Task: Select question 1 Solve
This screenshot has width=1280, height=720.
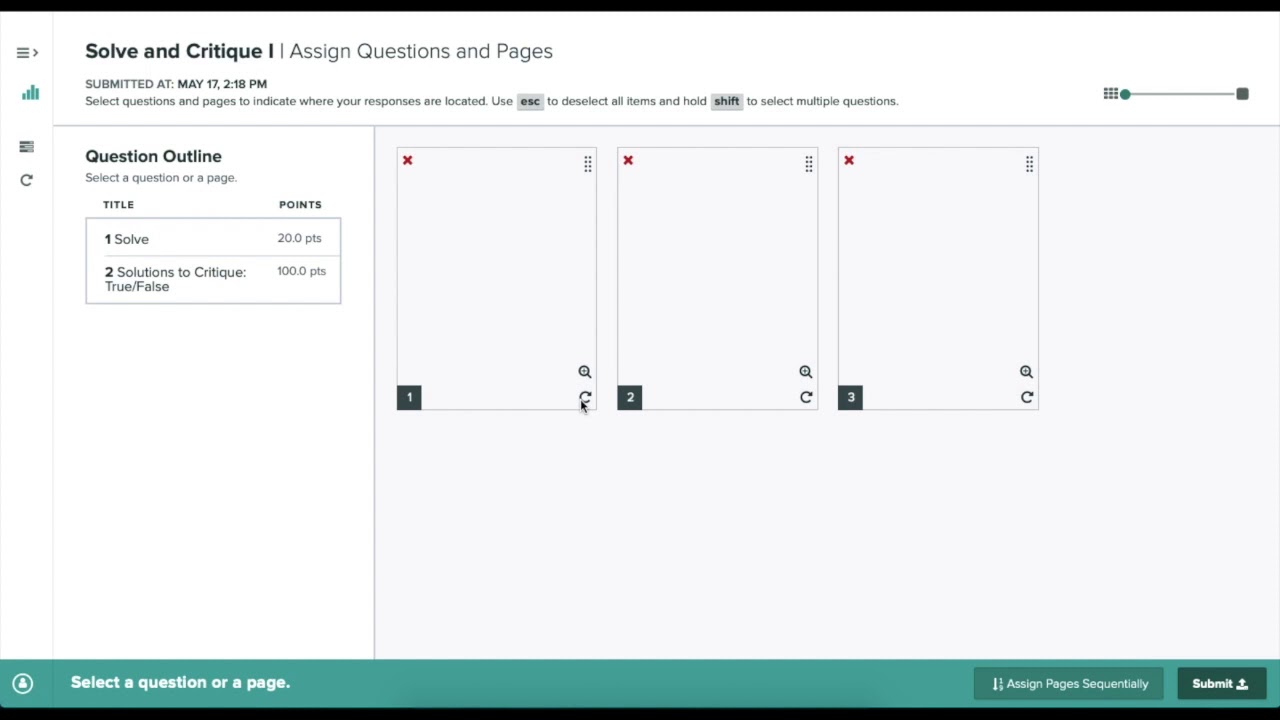Action: pos(213,239)
